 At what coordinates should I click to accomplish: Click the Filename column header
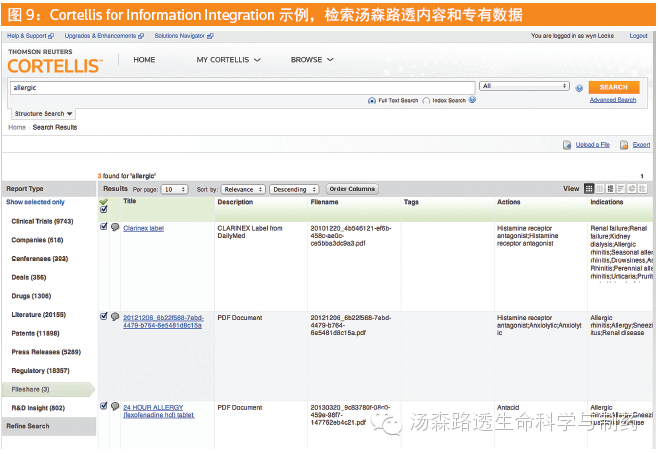pos(324,202)
